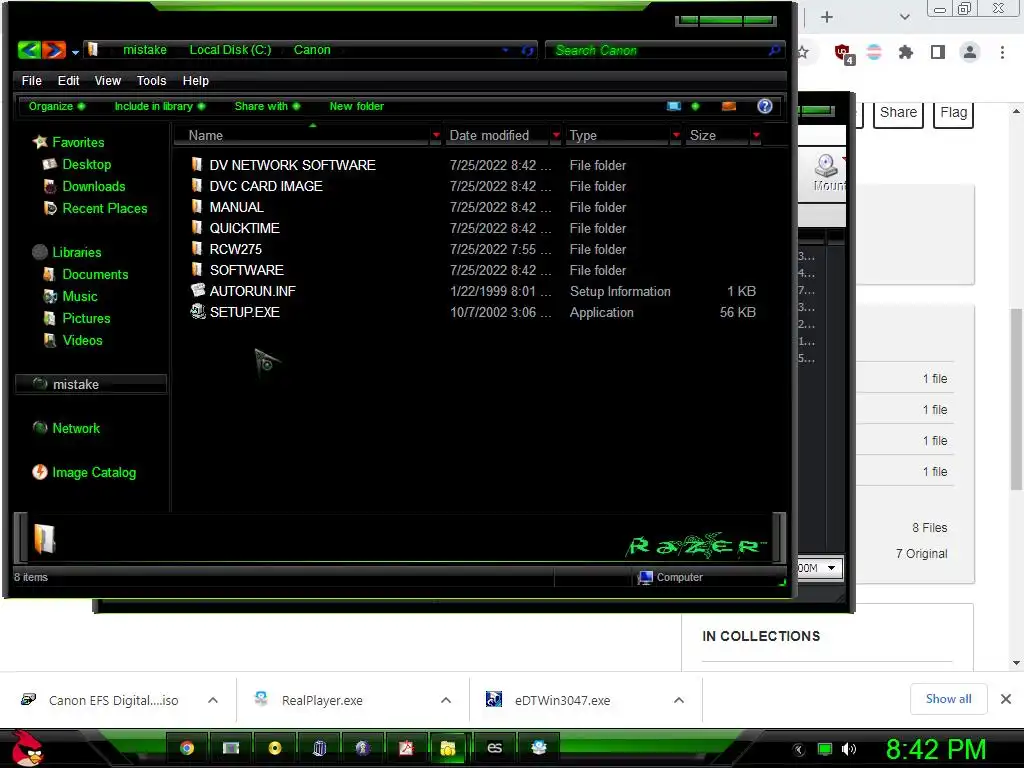Open the View menu
This screenshot has width=1024, height=768.
[108, 80]
